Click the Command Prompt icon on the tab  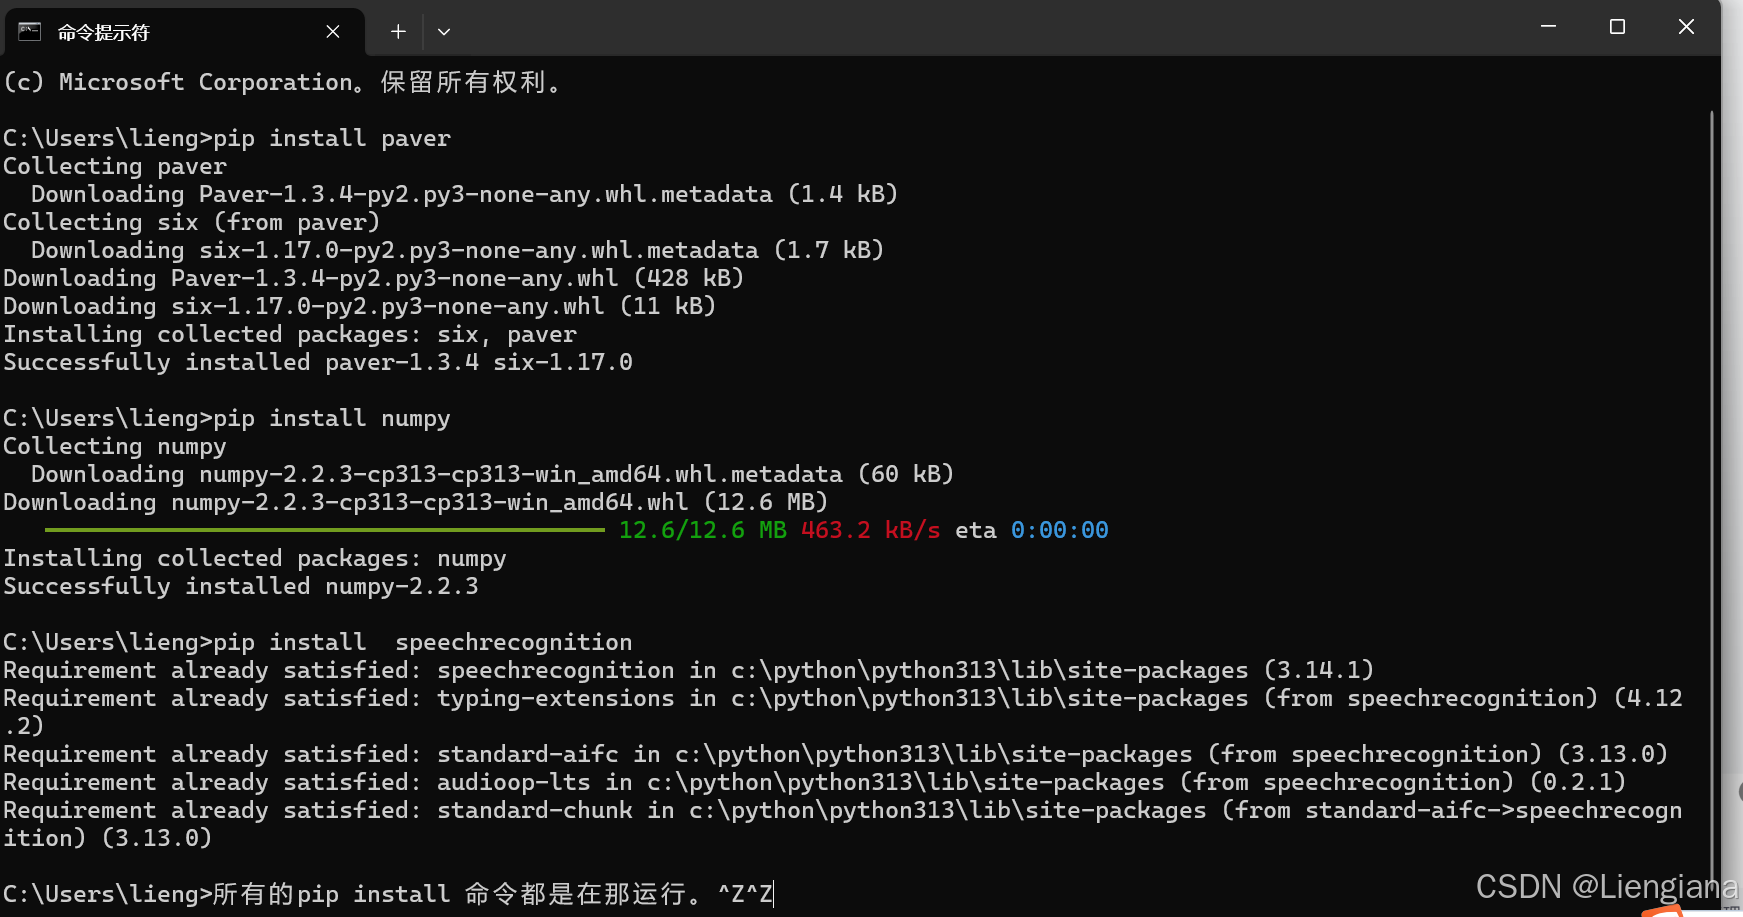pyautogui.click(x=30, y=31)
